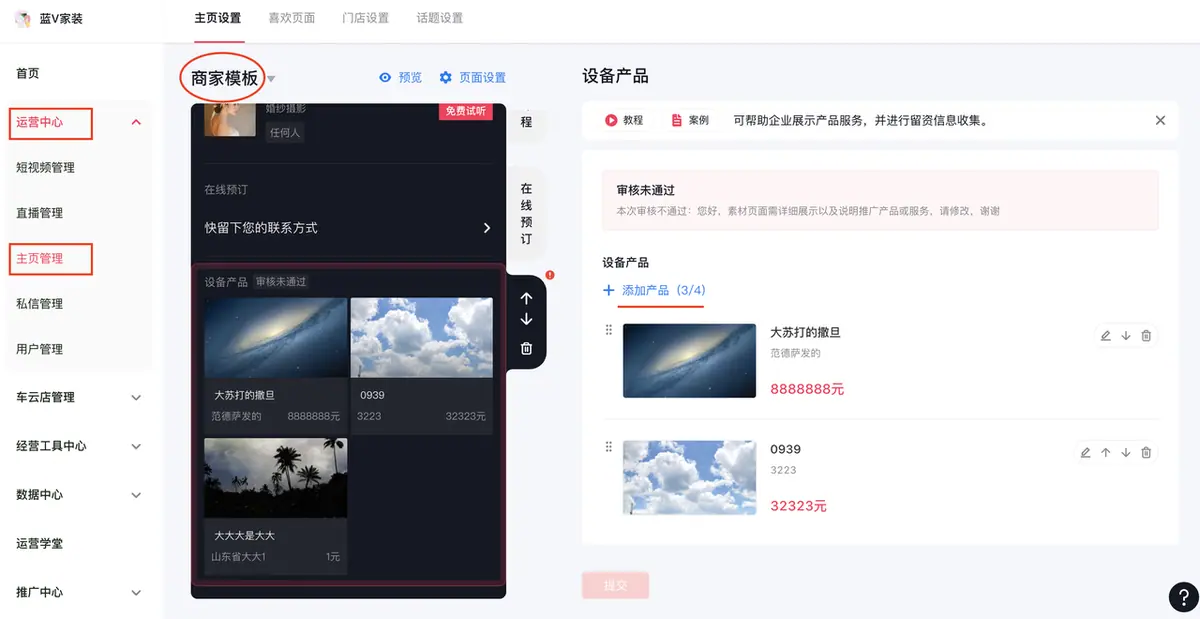Click the 案例 link
The height and width of the screenshot is (619, 1200).
coord(699,120)
